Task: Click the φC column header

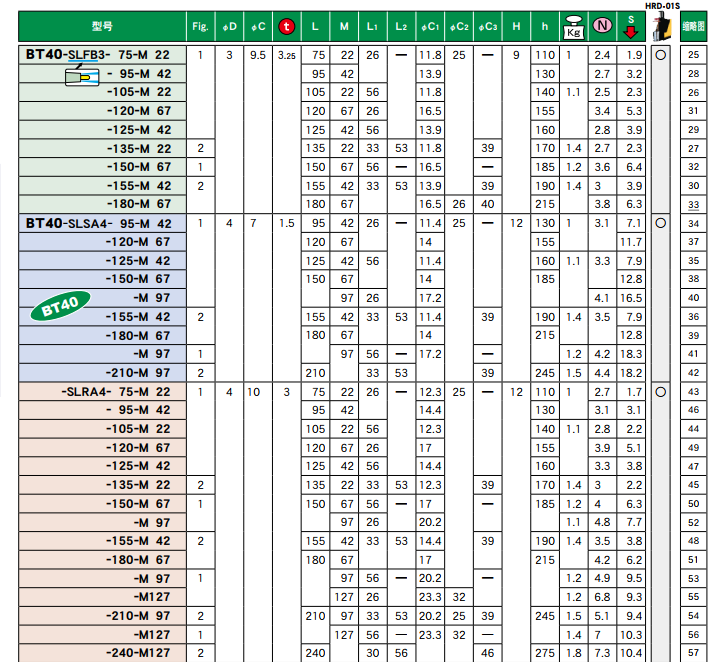Action: 258,27
